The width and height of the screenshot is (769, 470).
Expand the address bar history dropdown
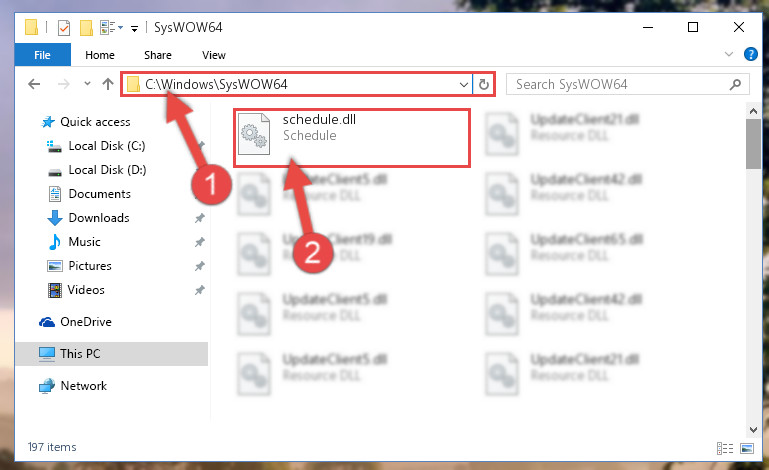point(463,84)
